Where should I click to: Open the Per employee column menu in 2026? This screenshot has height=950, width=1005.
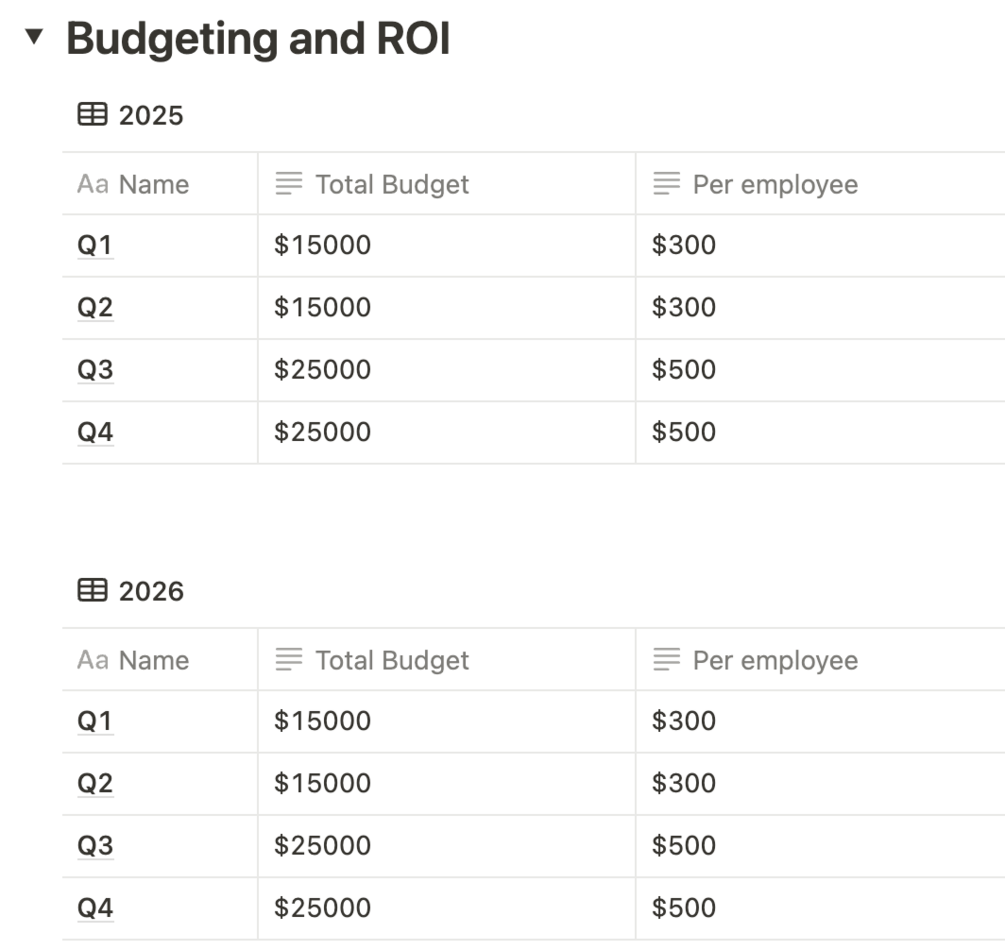point(775,660)
